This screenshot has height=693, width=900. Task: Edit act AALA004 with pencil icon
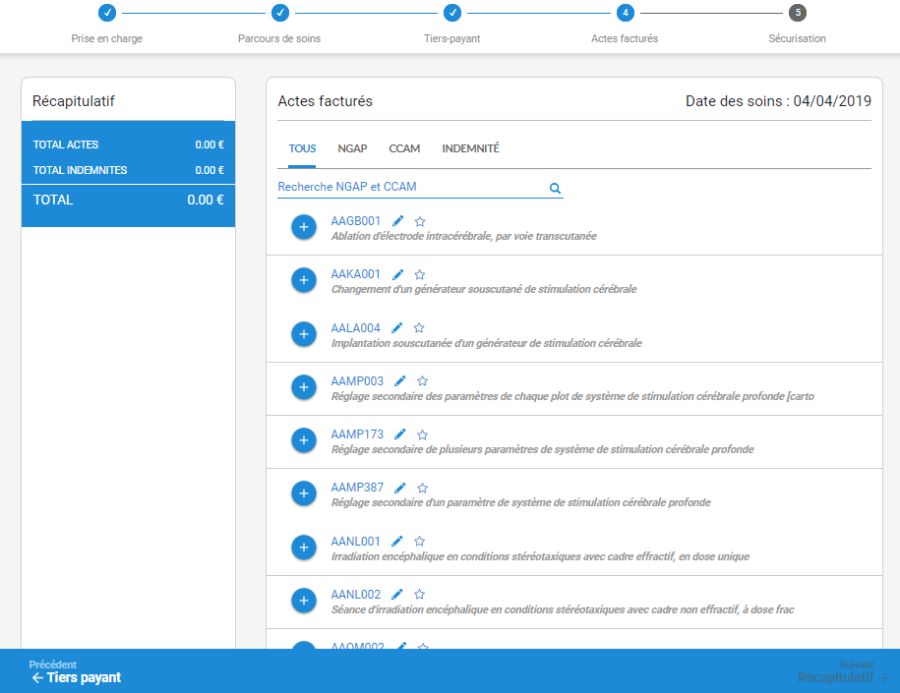397,328
